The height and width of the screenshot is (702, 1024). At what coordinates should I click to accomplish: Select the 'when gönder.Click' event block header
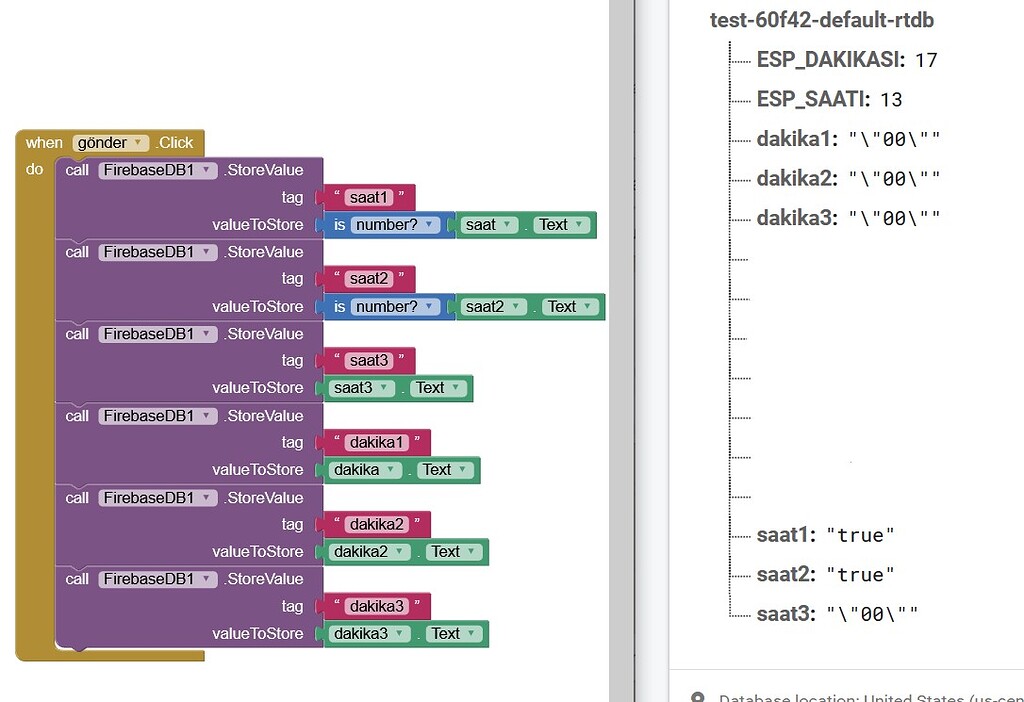click(x=42, y=143)
